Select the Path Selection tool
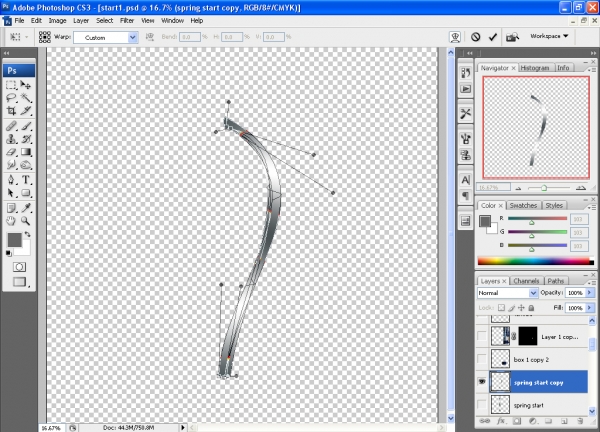Screen dimensions: 600x432 (11, 193)
